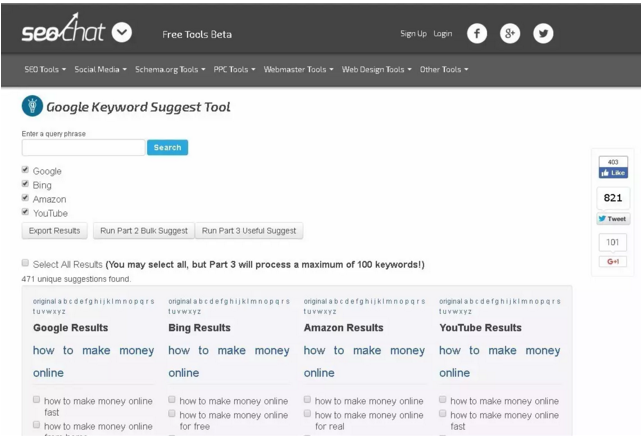Click 'original' link above Amazon Results
The image size is (641, 436).
point(315,302)
